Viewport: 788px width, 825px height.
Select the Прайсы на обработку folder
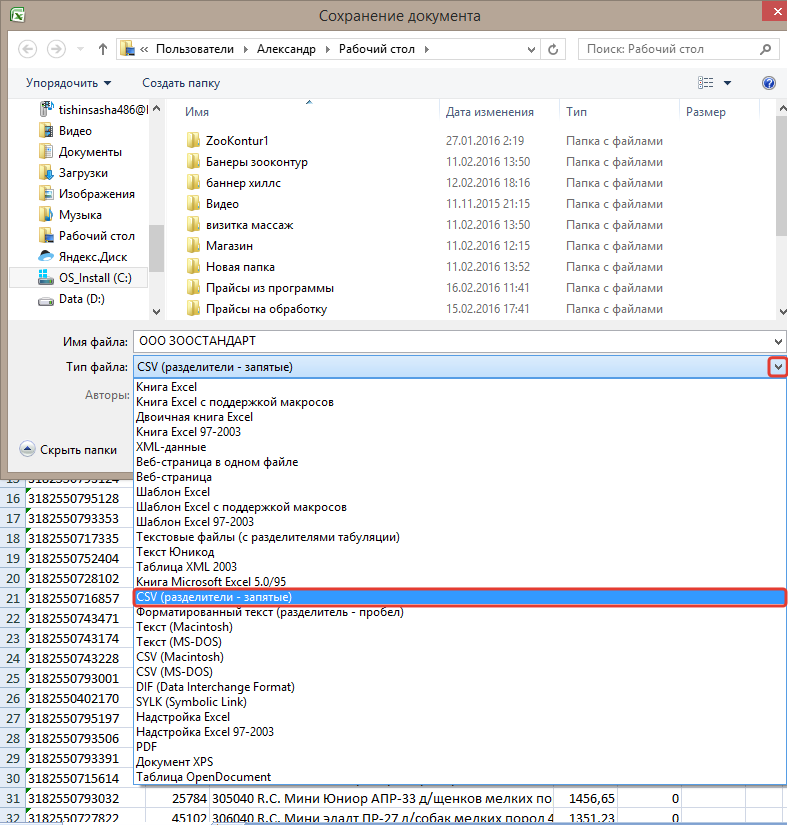[266, 309]
